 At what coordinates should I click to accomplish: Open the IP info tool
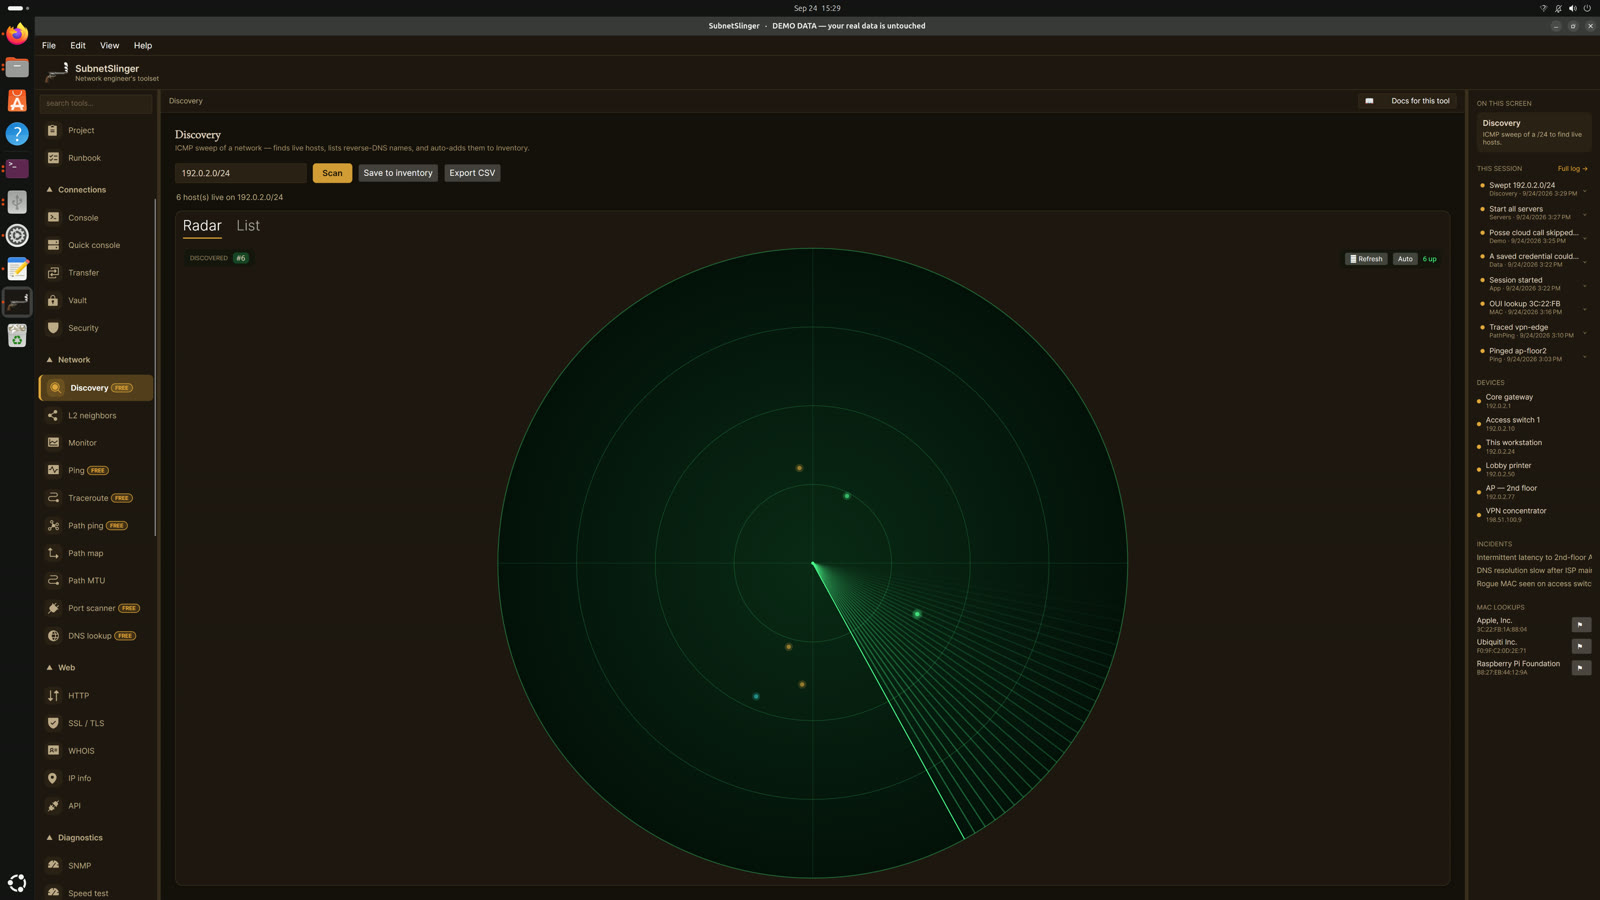pos(96,778)
